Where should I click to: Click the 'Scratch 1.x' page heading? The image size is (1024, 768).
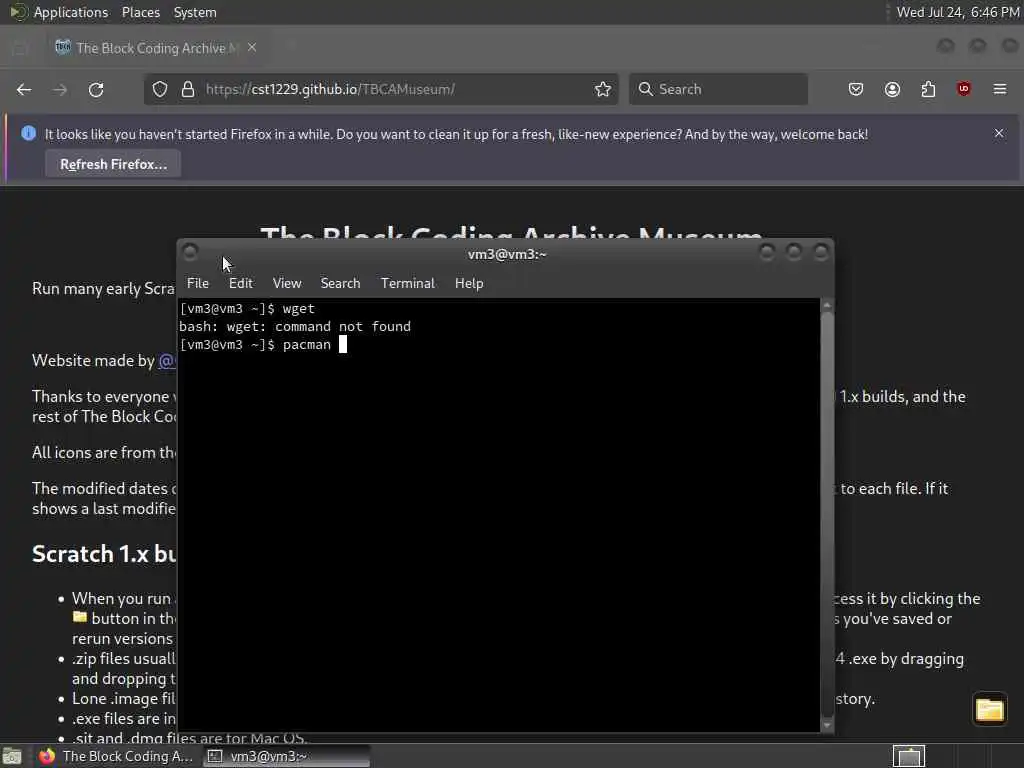coord(104,554)
